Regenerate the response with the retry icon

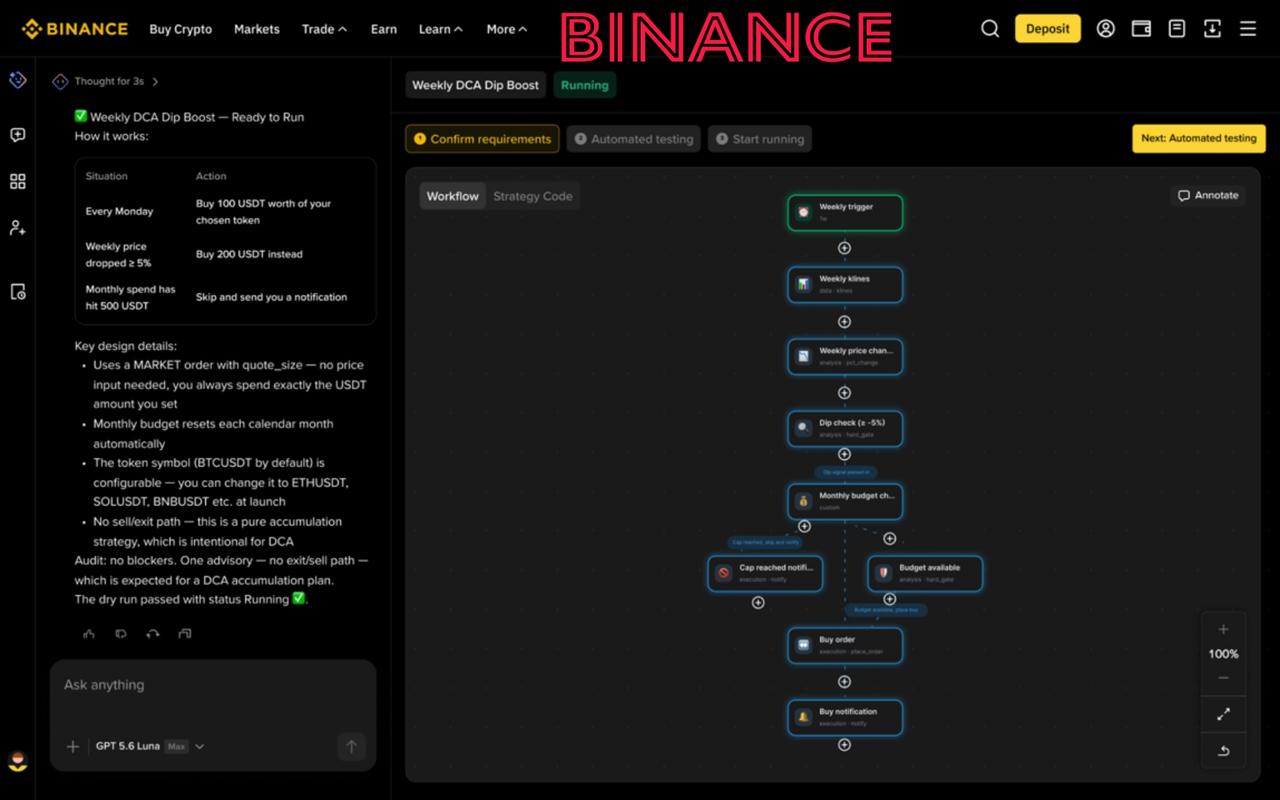152,633
